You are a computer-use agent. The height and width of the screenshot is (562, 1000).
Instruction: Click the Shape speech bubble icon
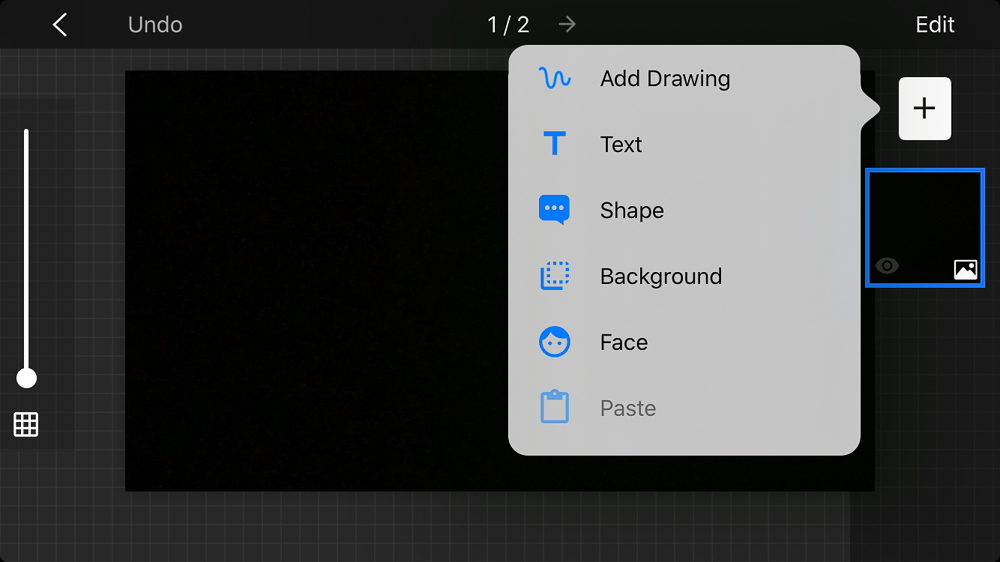click(x=554, y=210)
